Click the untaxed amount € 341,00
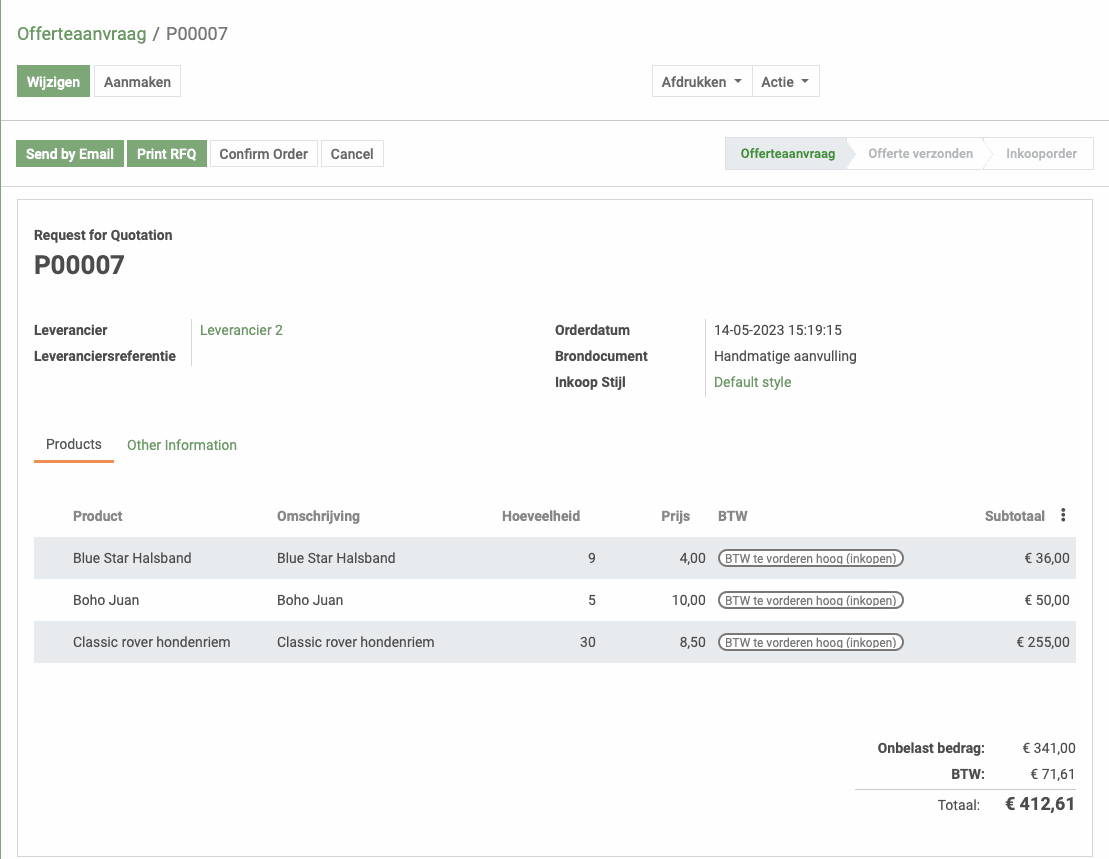 point(1049,748)
